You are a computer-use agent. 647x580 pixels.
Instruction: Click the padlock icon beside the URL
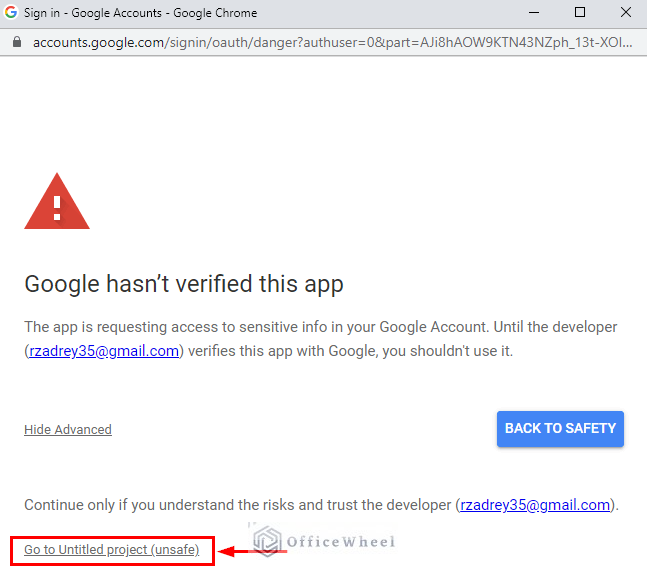[16, 43]
